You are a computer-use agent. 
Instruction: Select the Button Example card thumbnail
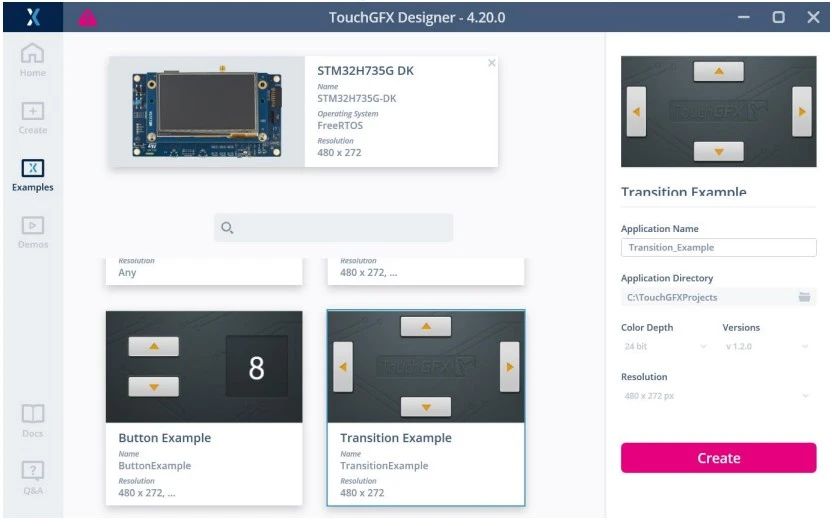204,367
